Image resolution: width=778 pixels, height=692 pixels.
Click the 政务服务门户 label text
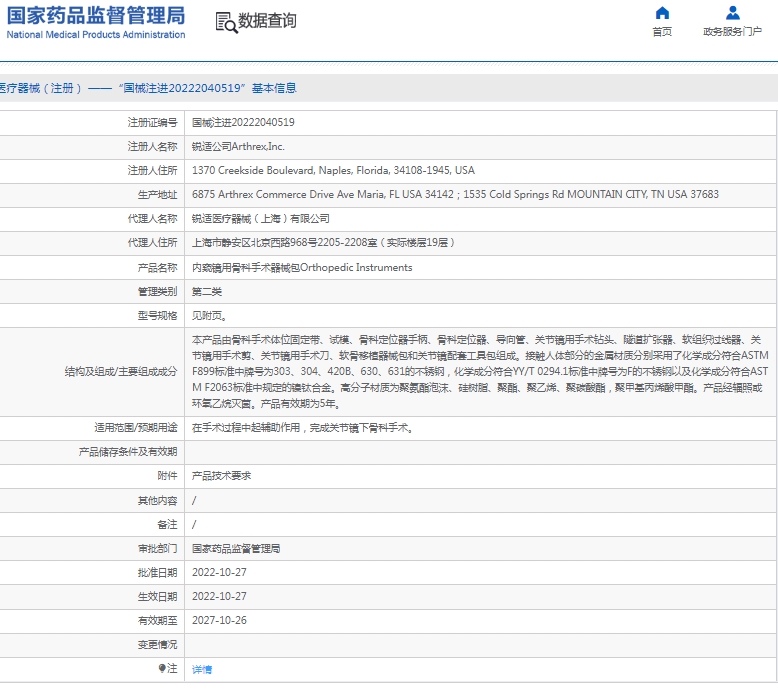732,32
